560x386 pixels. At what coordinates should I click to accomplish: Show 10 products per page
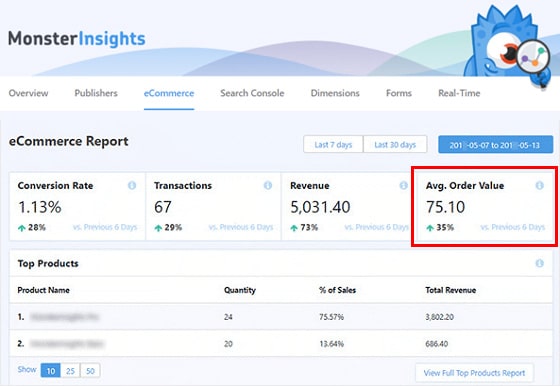tap(51, 371)
